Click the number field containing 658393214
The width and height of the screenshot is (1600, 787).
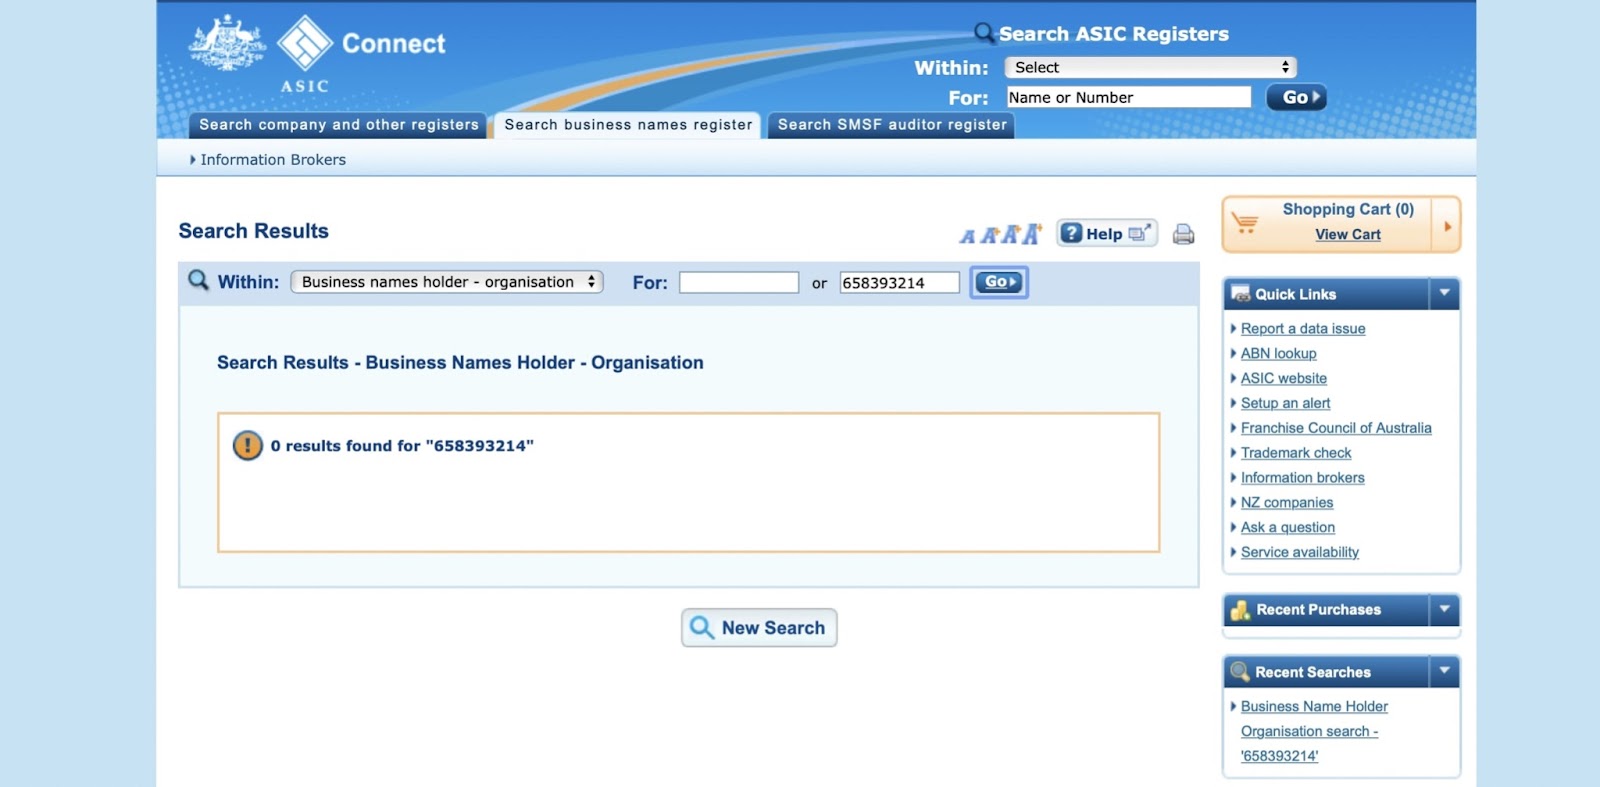[900, 283]
